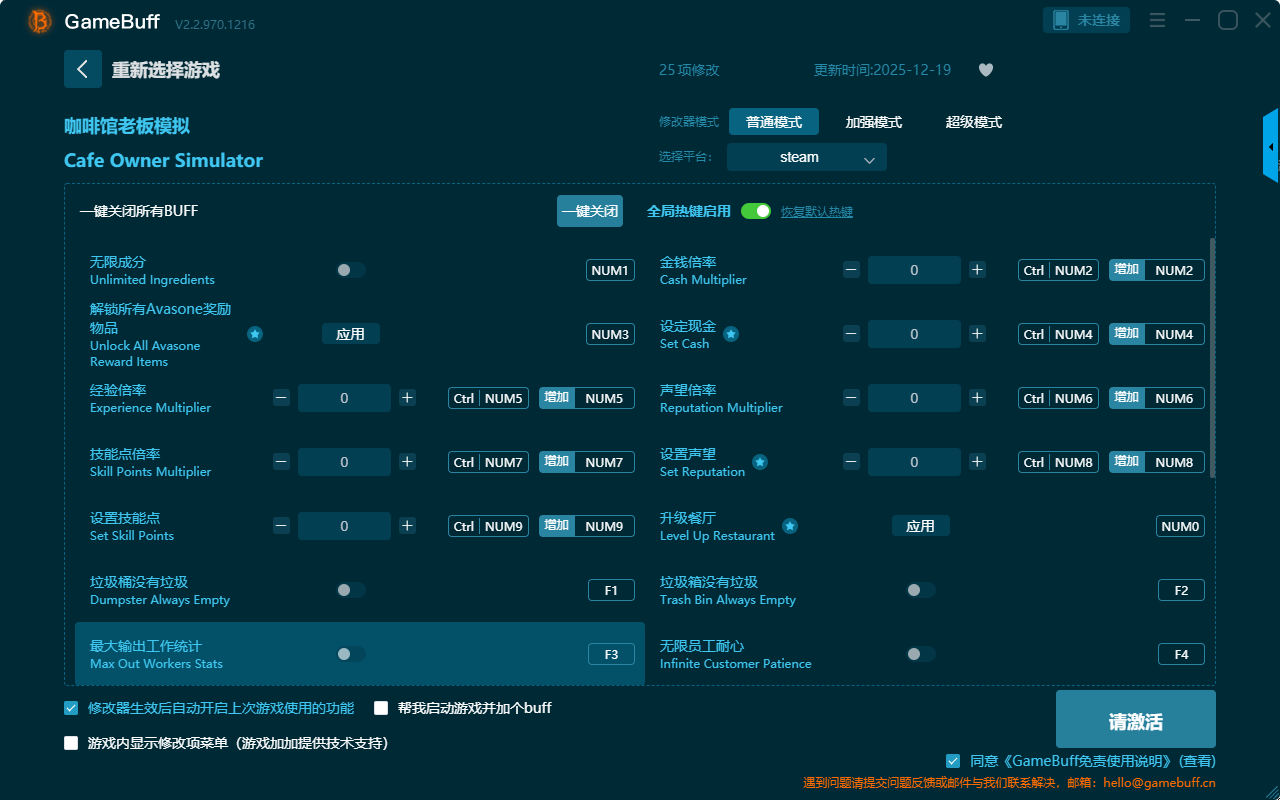Switch to 加强模式 enhanced mode tab
Viewport: 1280px width, 800px height.
pyautogui.click(x=873, y=122)
